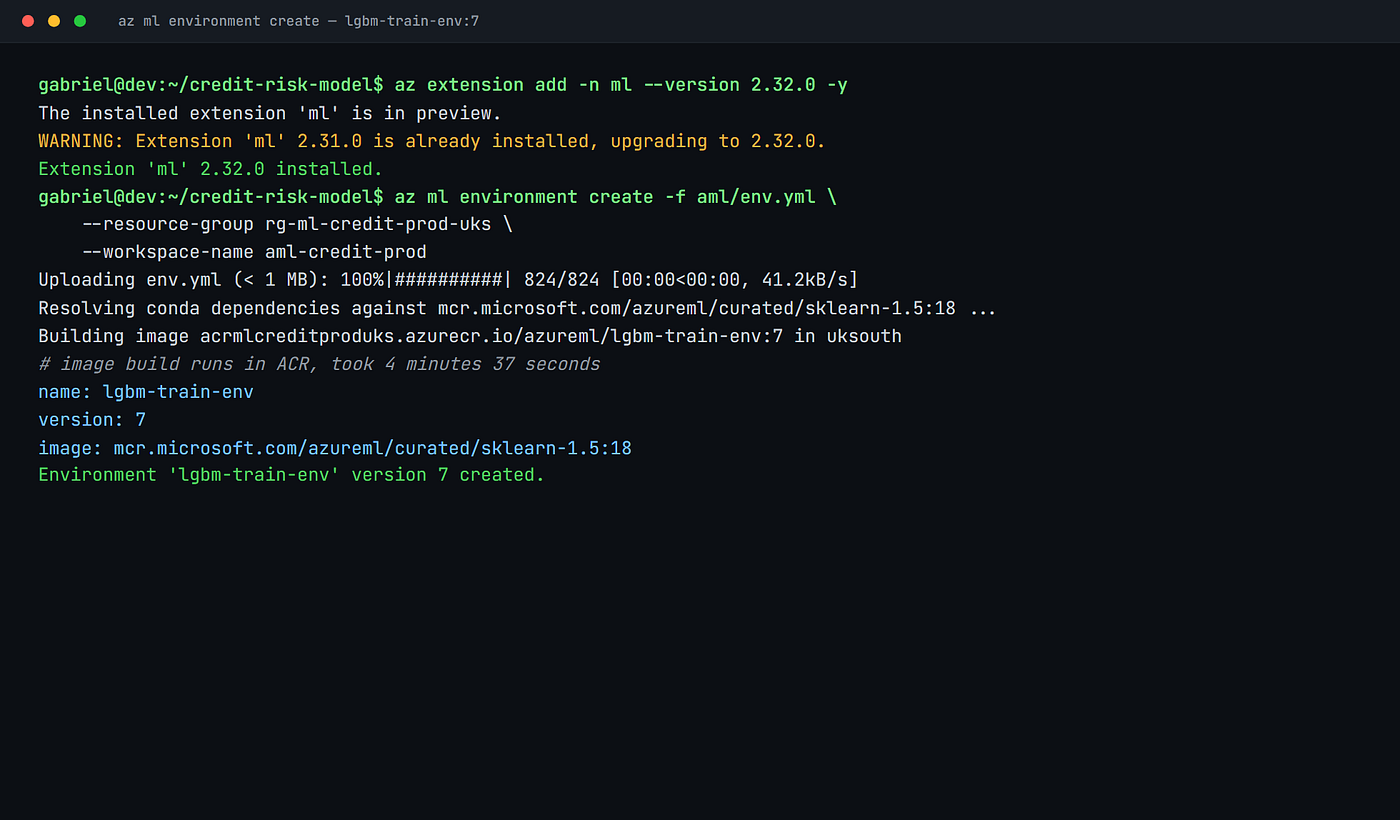Click the az extension add command line
This screenshot has height=820, width=1400.
(621, 85)
